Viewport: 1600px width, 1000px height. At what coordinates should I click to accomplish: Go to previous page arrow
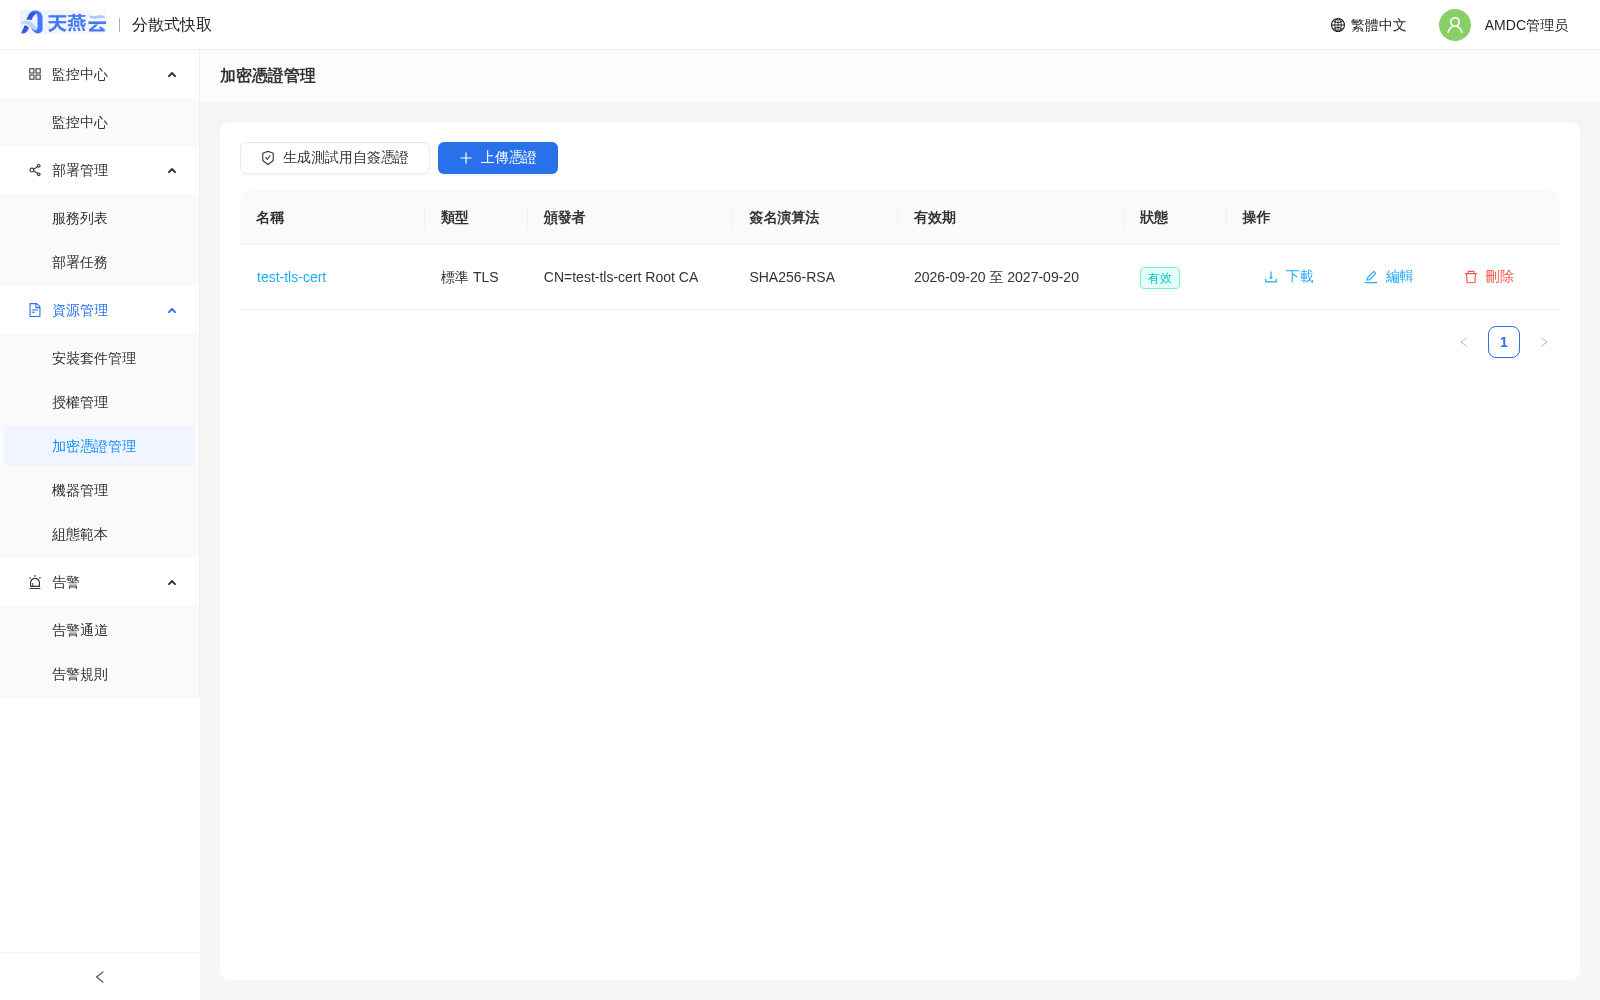pos(1464,342)
